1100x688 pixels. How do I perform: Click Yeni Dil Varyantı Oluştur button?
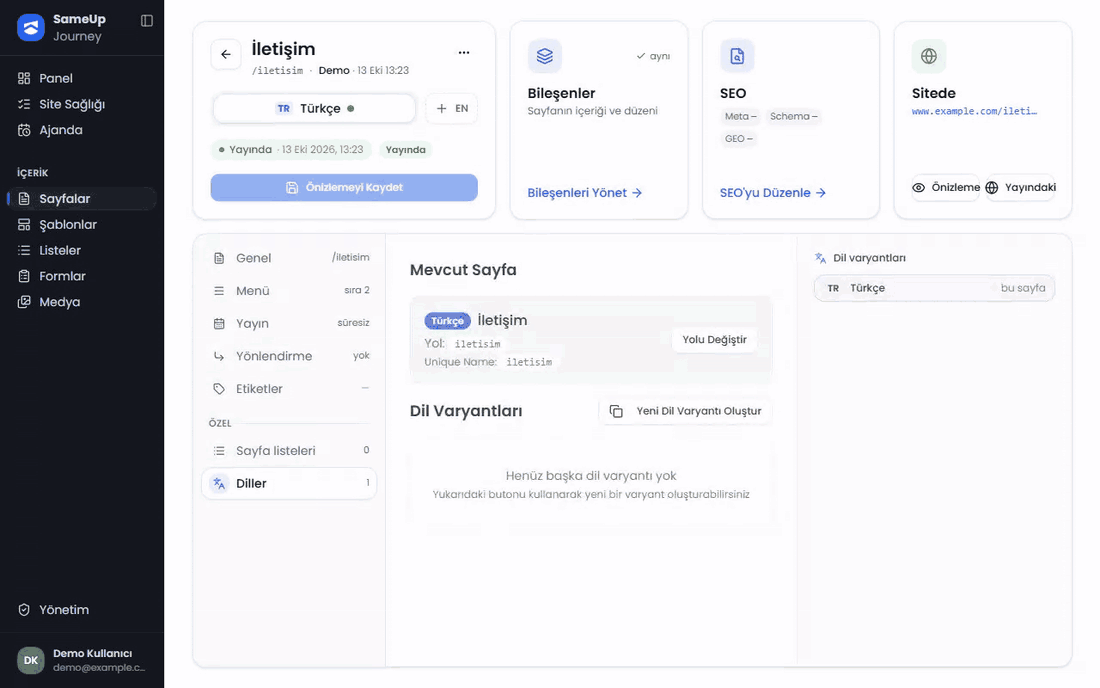pos(685,412)
